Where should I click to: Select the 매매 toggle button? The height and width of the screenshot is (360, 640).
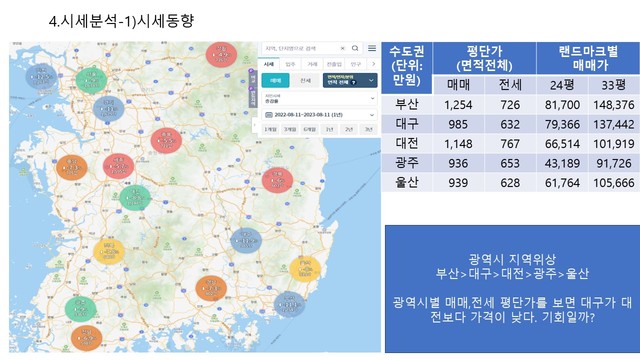pyautogui.click(x=276, y=80)
